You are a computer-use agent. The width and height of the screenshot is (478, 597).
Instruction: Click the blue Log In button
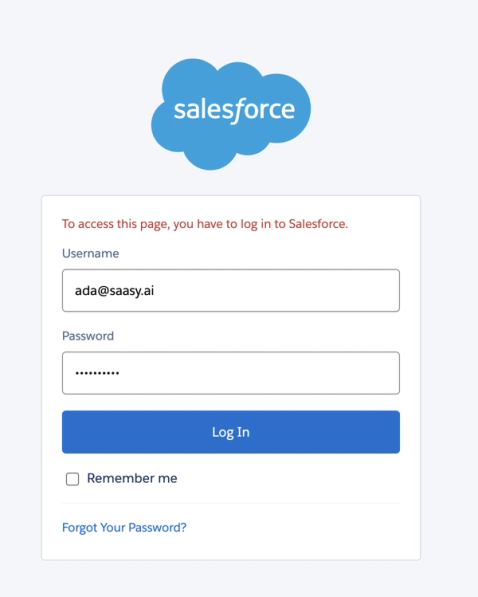(231, 432)
